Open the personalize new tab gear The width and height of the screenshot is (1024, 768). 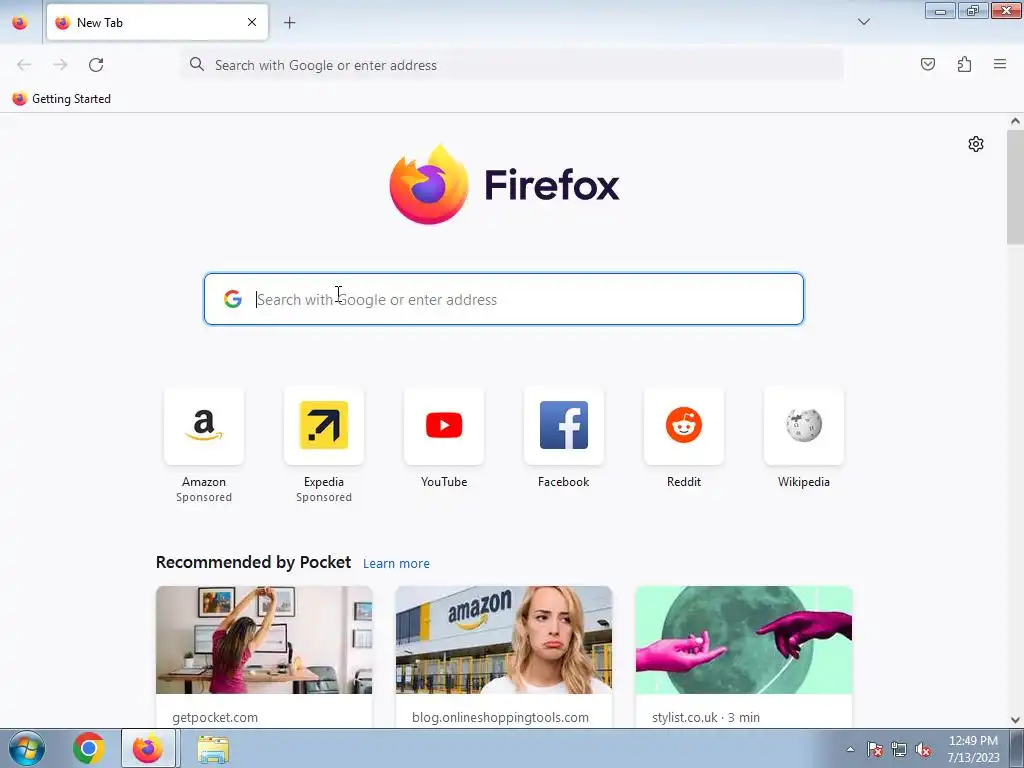tap(976, 144)
